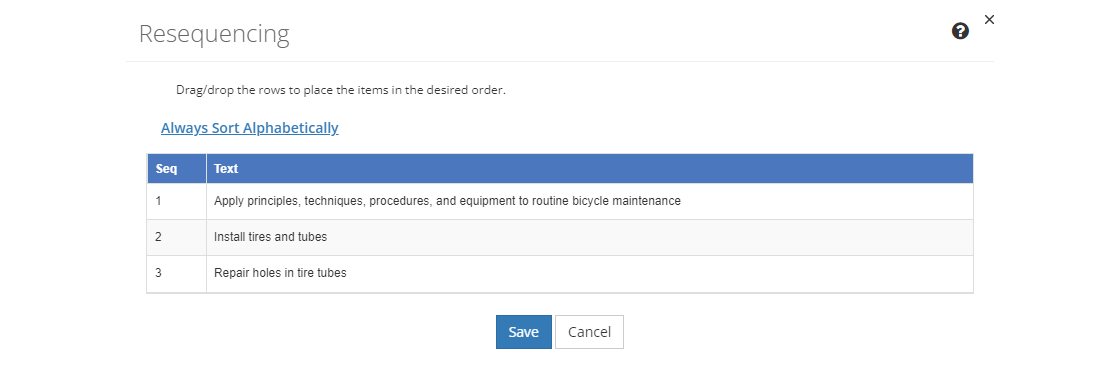The width and height of the screenshot is (1120, 371).
Task: Select the Text column header
Action: 589,169
